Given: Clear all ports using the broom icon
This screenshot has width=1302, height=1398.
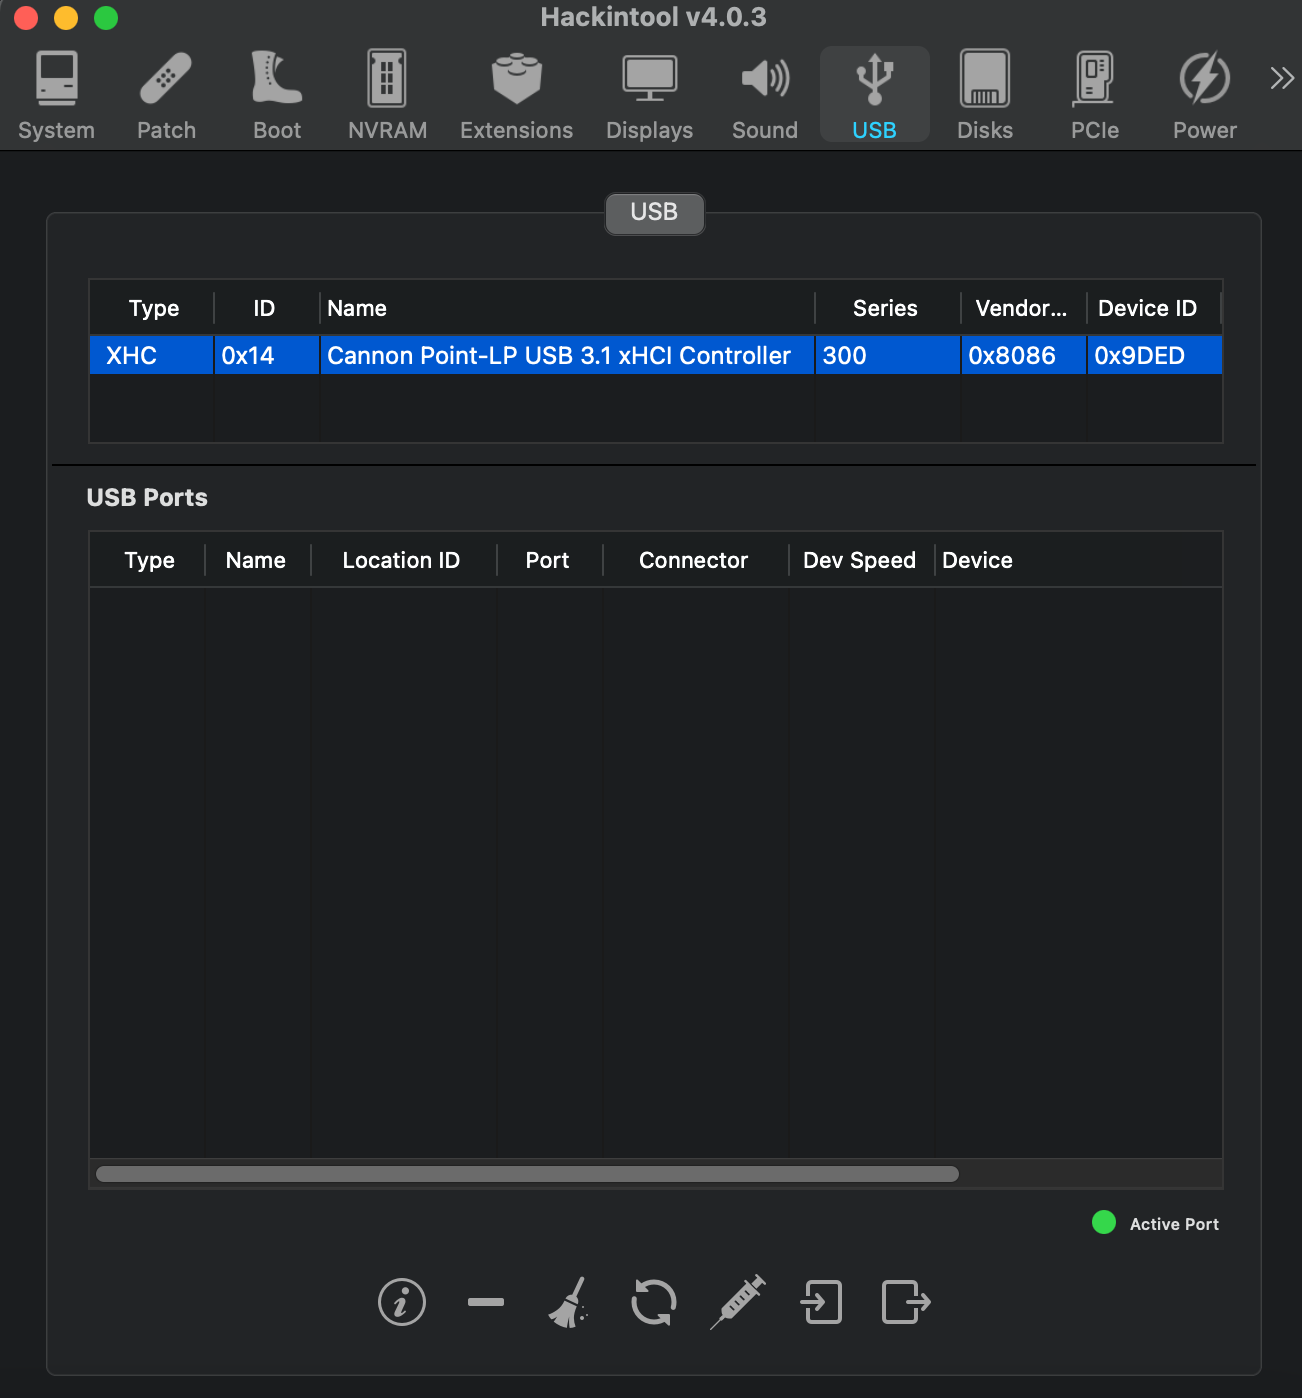Looking at the screenshot, I should pos(569,1302).
